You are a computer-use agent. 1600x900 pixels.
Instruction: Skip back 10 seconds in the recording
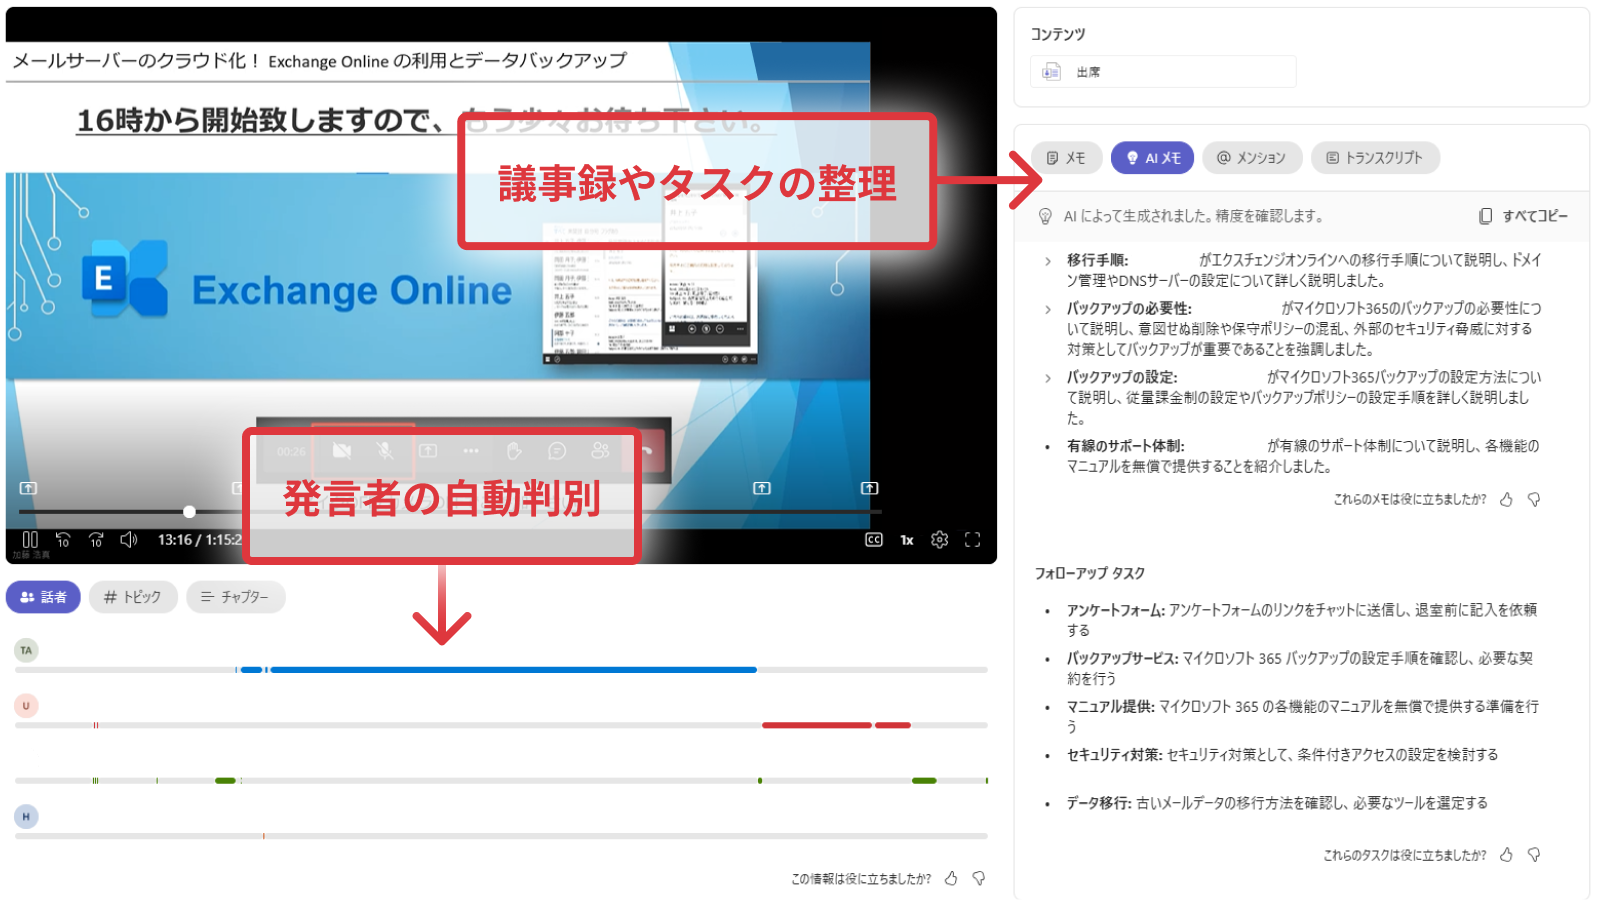pyautogui.click(x=63, y=540)
